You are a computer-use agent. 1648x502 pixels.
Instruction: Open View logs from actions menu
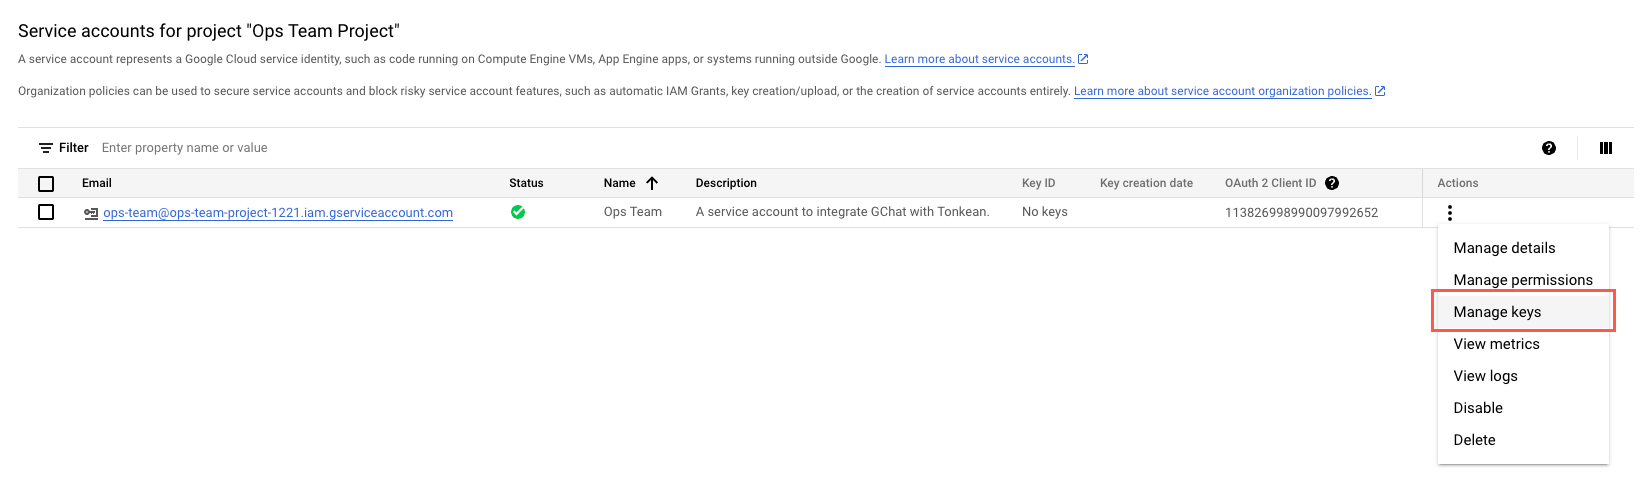1485,376
